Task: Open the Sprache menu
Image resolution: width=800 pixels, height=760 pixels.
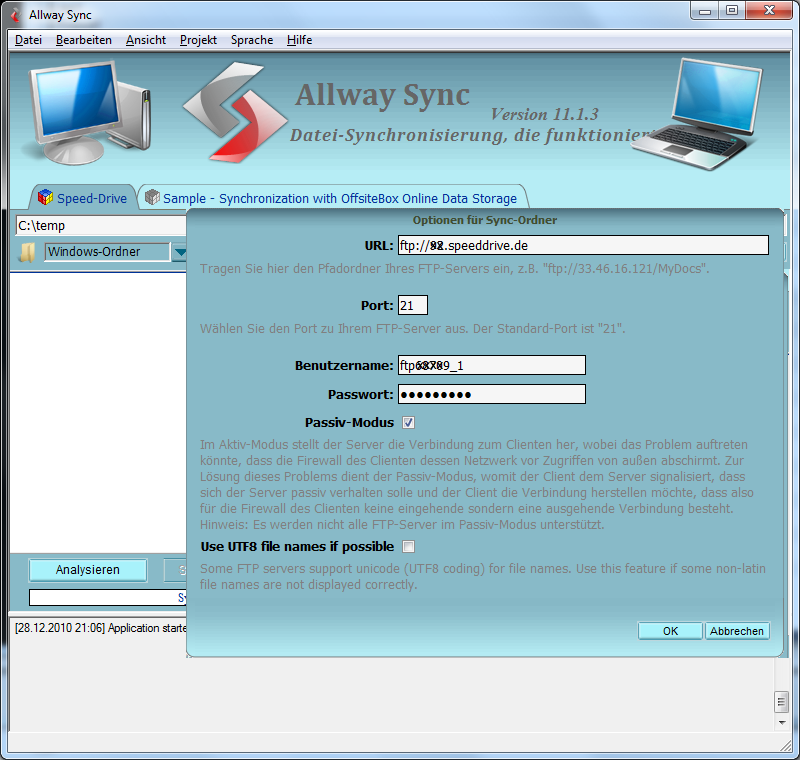Action: click(251, 40)
